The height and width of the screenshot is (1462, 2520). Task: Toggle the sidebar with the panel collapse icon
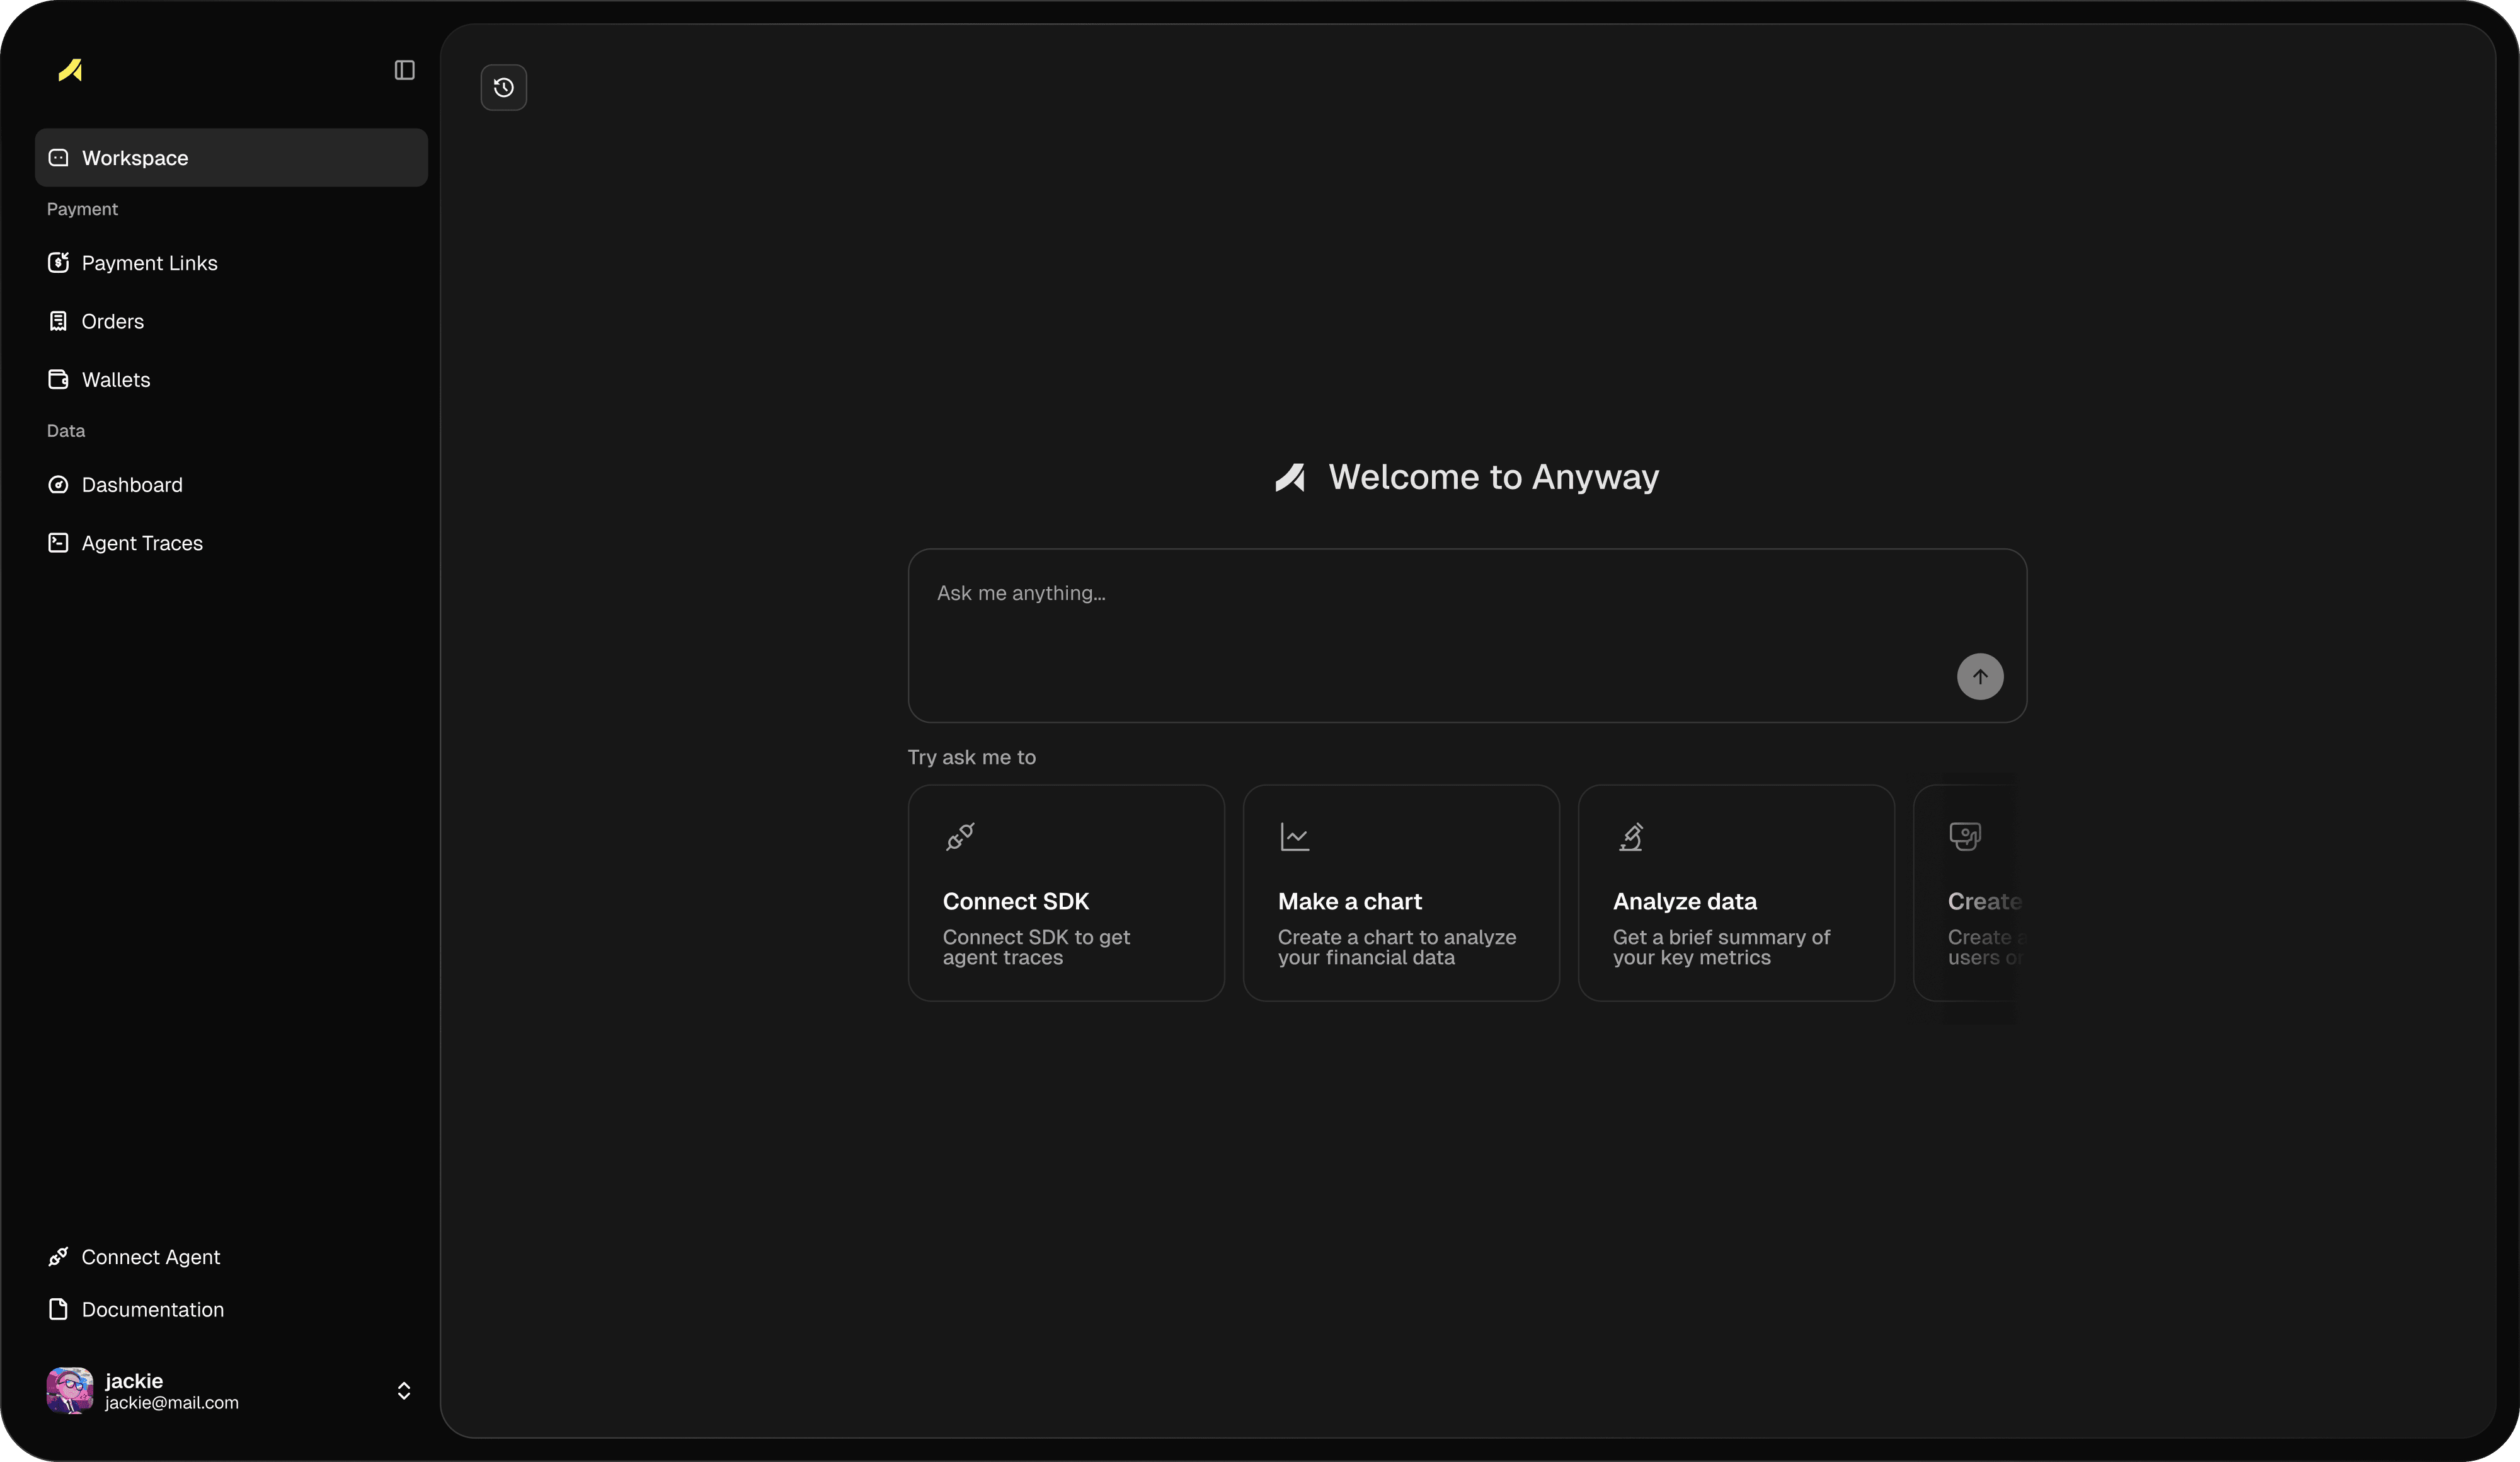(403, 70)
